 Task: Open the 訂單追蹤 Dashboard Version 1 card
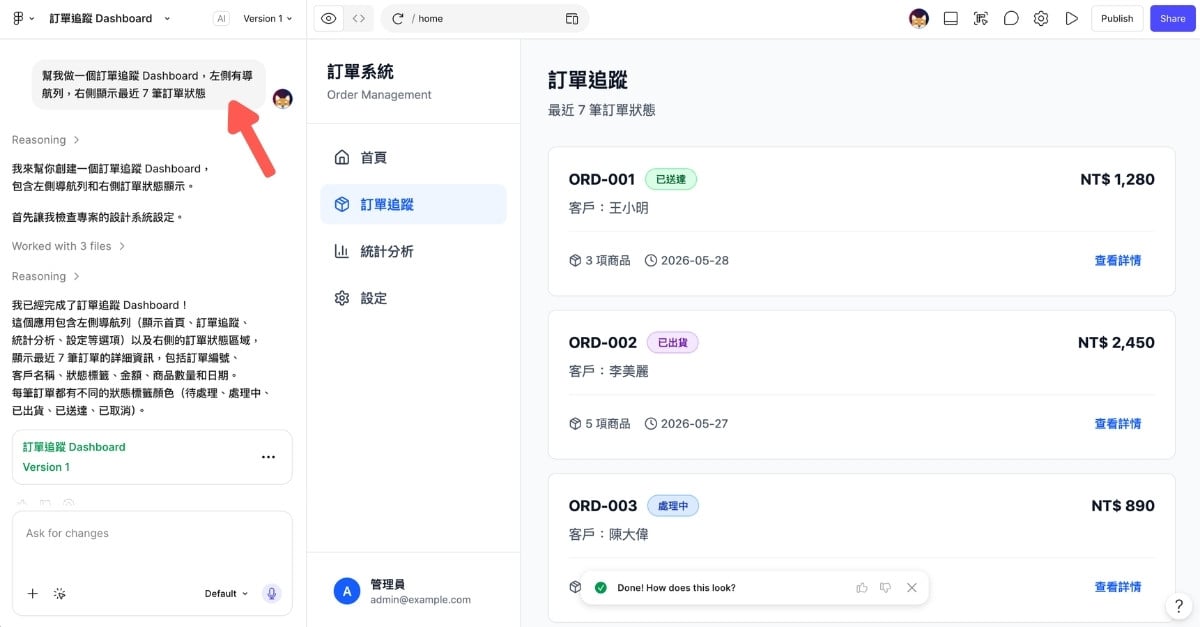[152, 457]
